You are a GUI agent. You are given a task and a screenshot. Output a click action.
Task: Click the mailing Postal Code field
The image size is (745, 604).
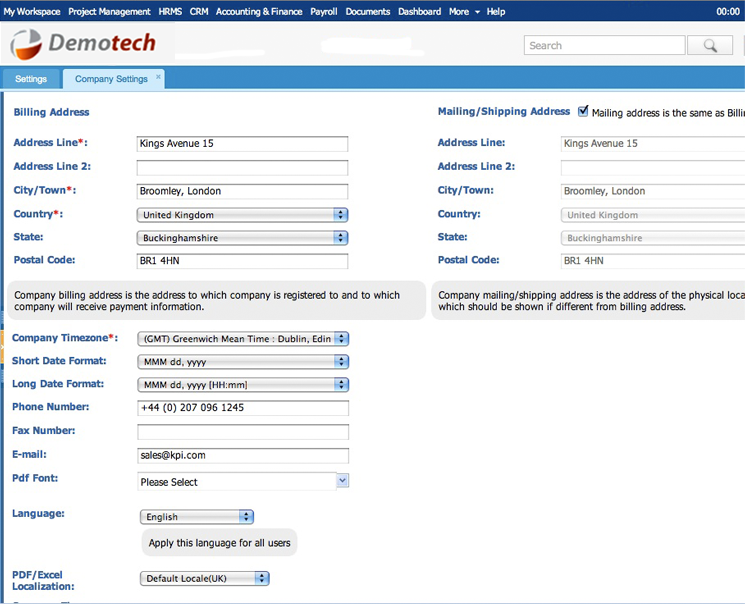(653, 261)
